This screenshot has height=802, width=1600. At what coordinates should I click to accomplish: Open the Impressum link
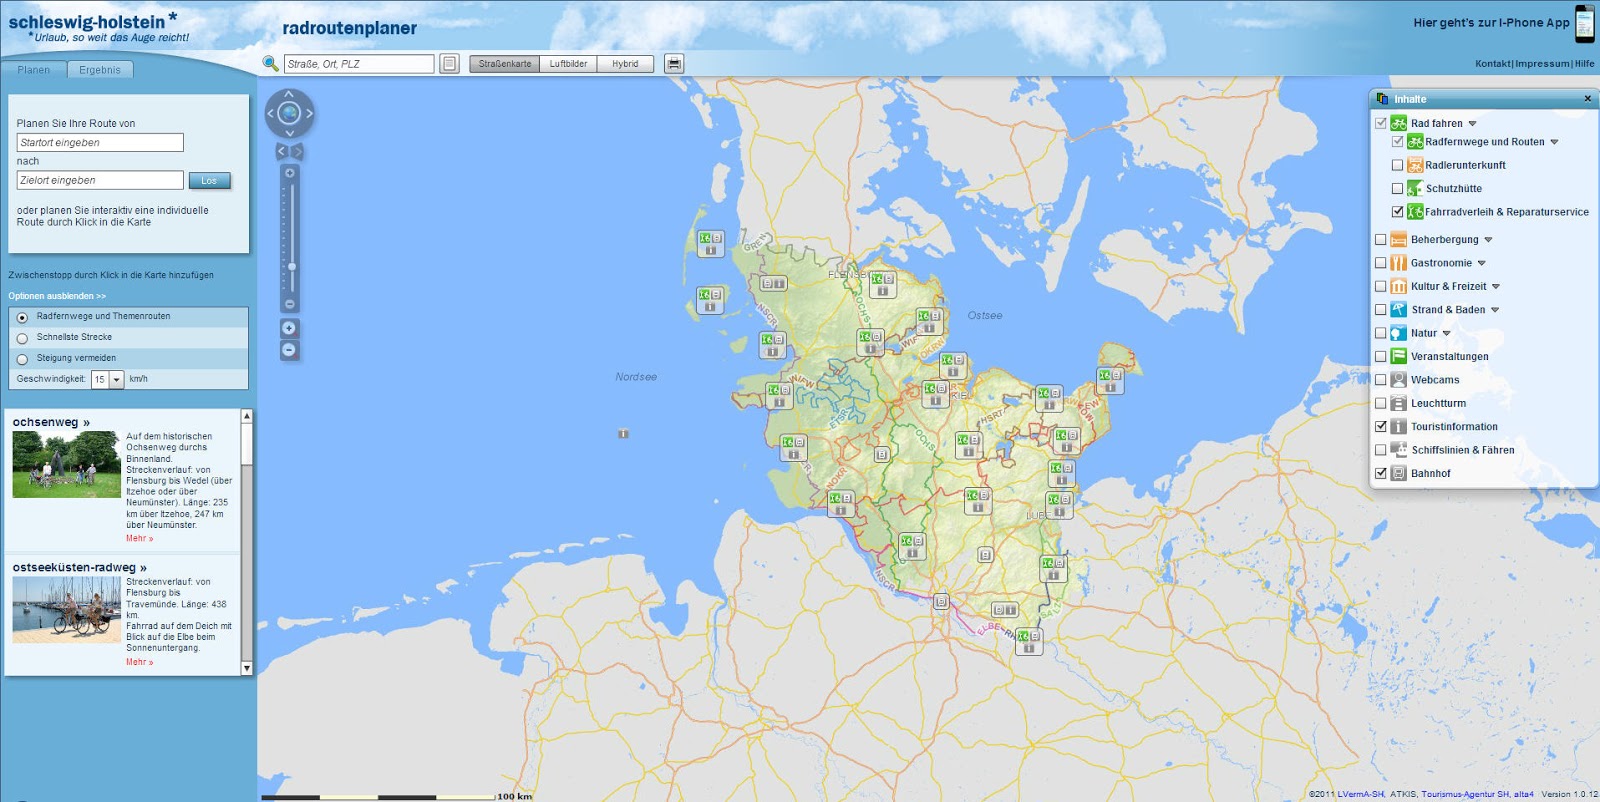coord(1543,64)
